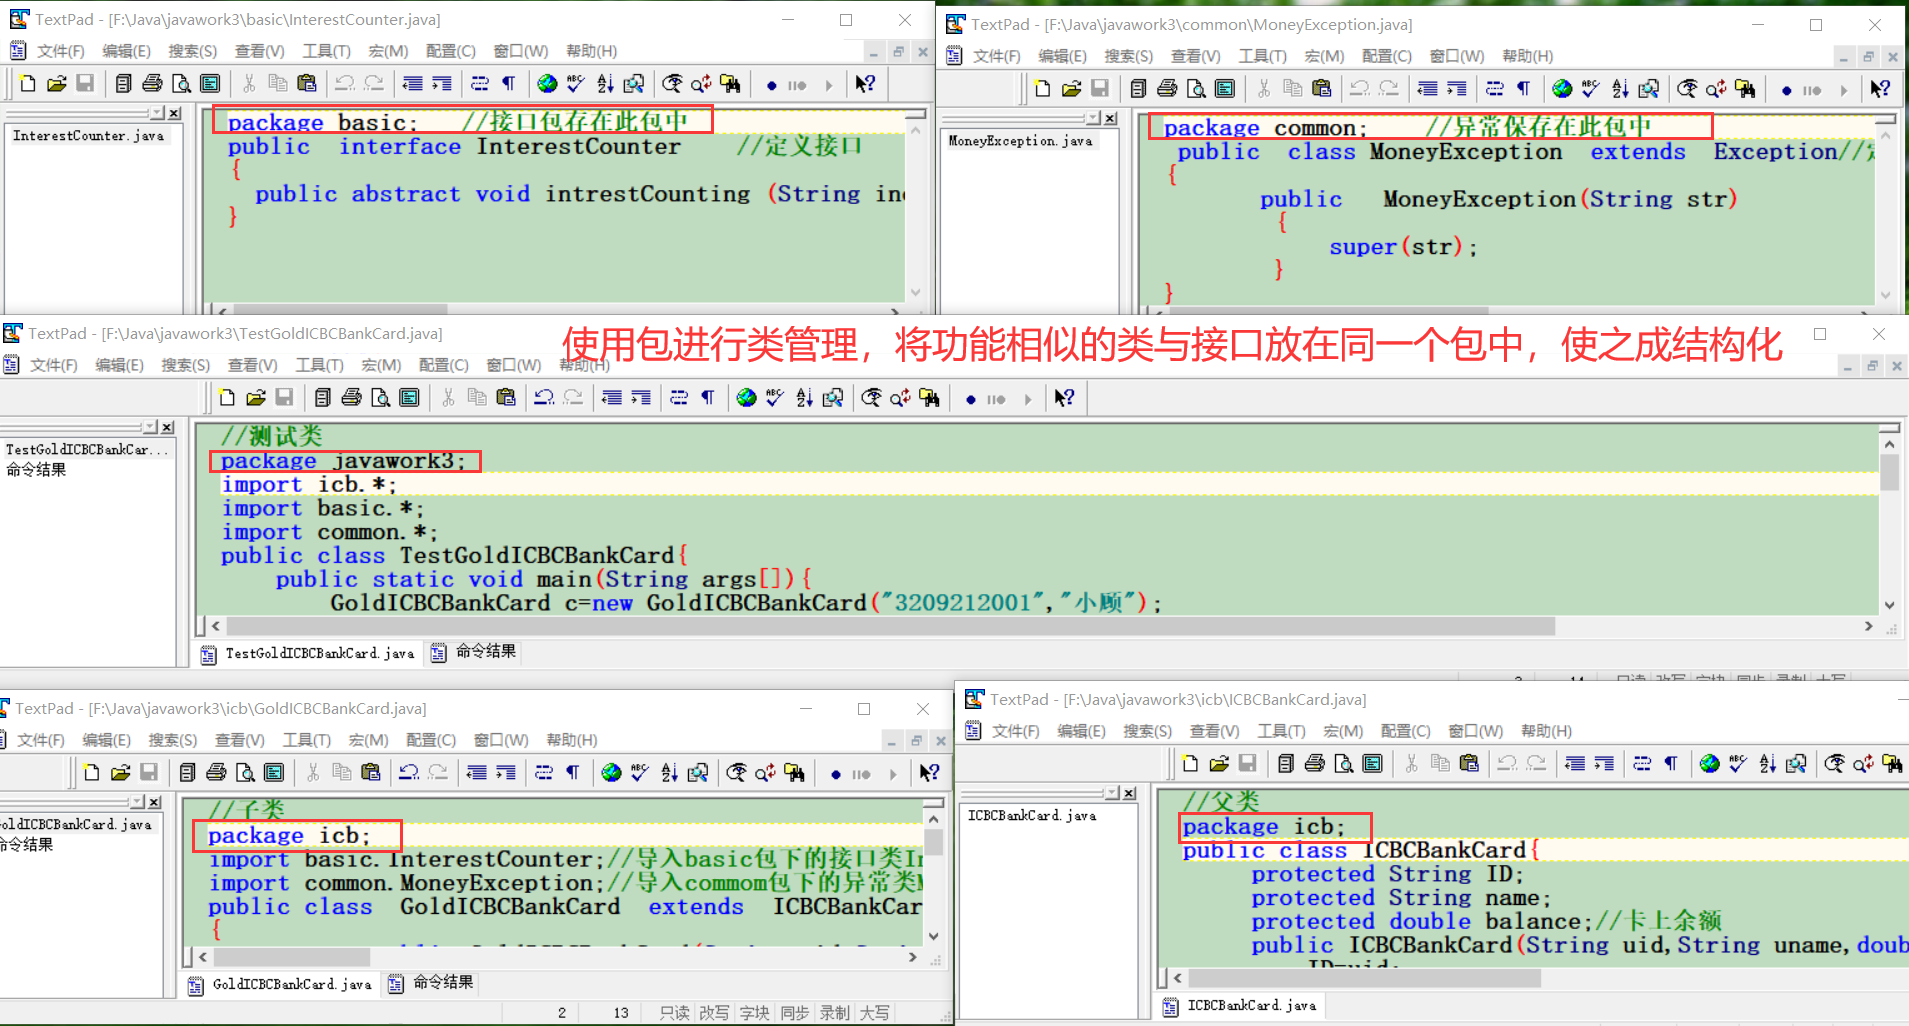Close document selector pane in TestGoldICBCBankCard window
The height and width of the screenshot is (1026, 1909).
pos(167,427)
